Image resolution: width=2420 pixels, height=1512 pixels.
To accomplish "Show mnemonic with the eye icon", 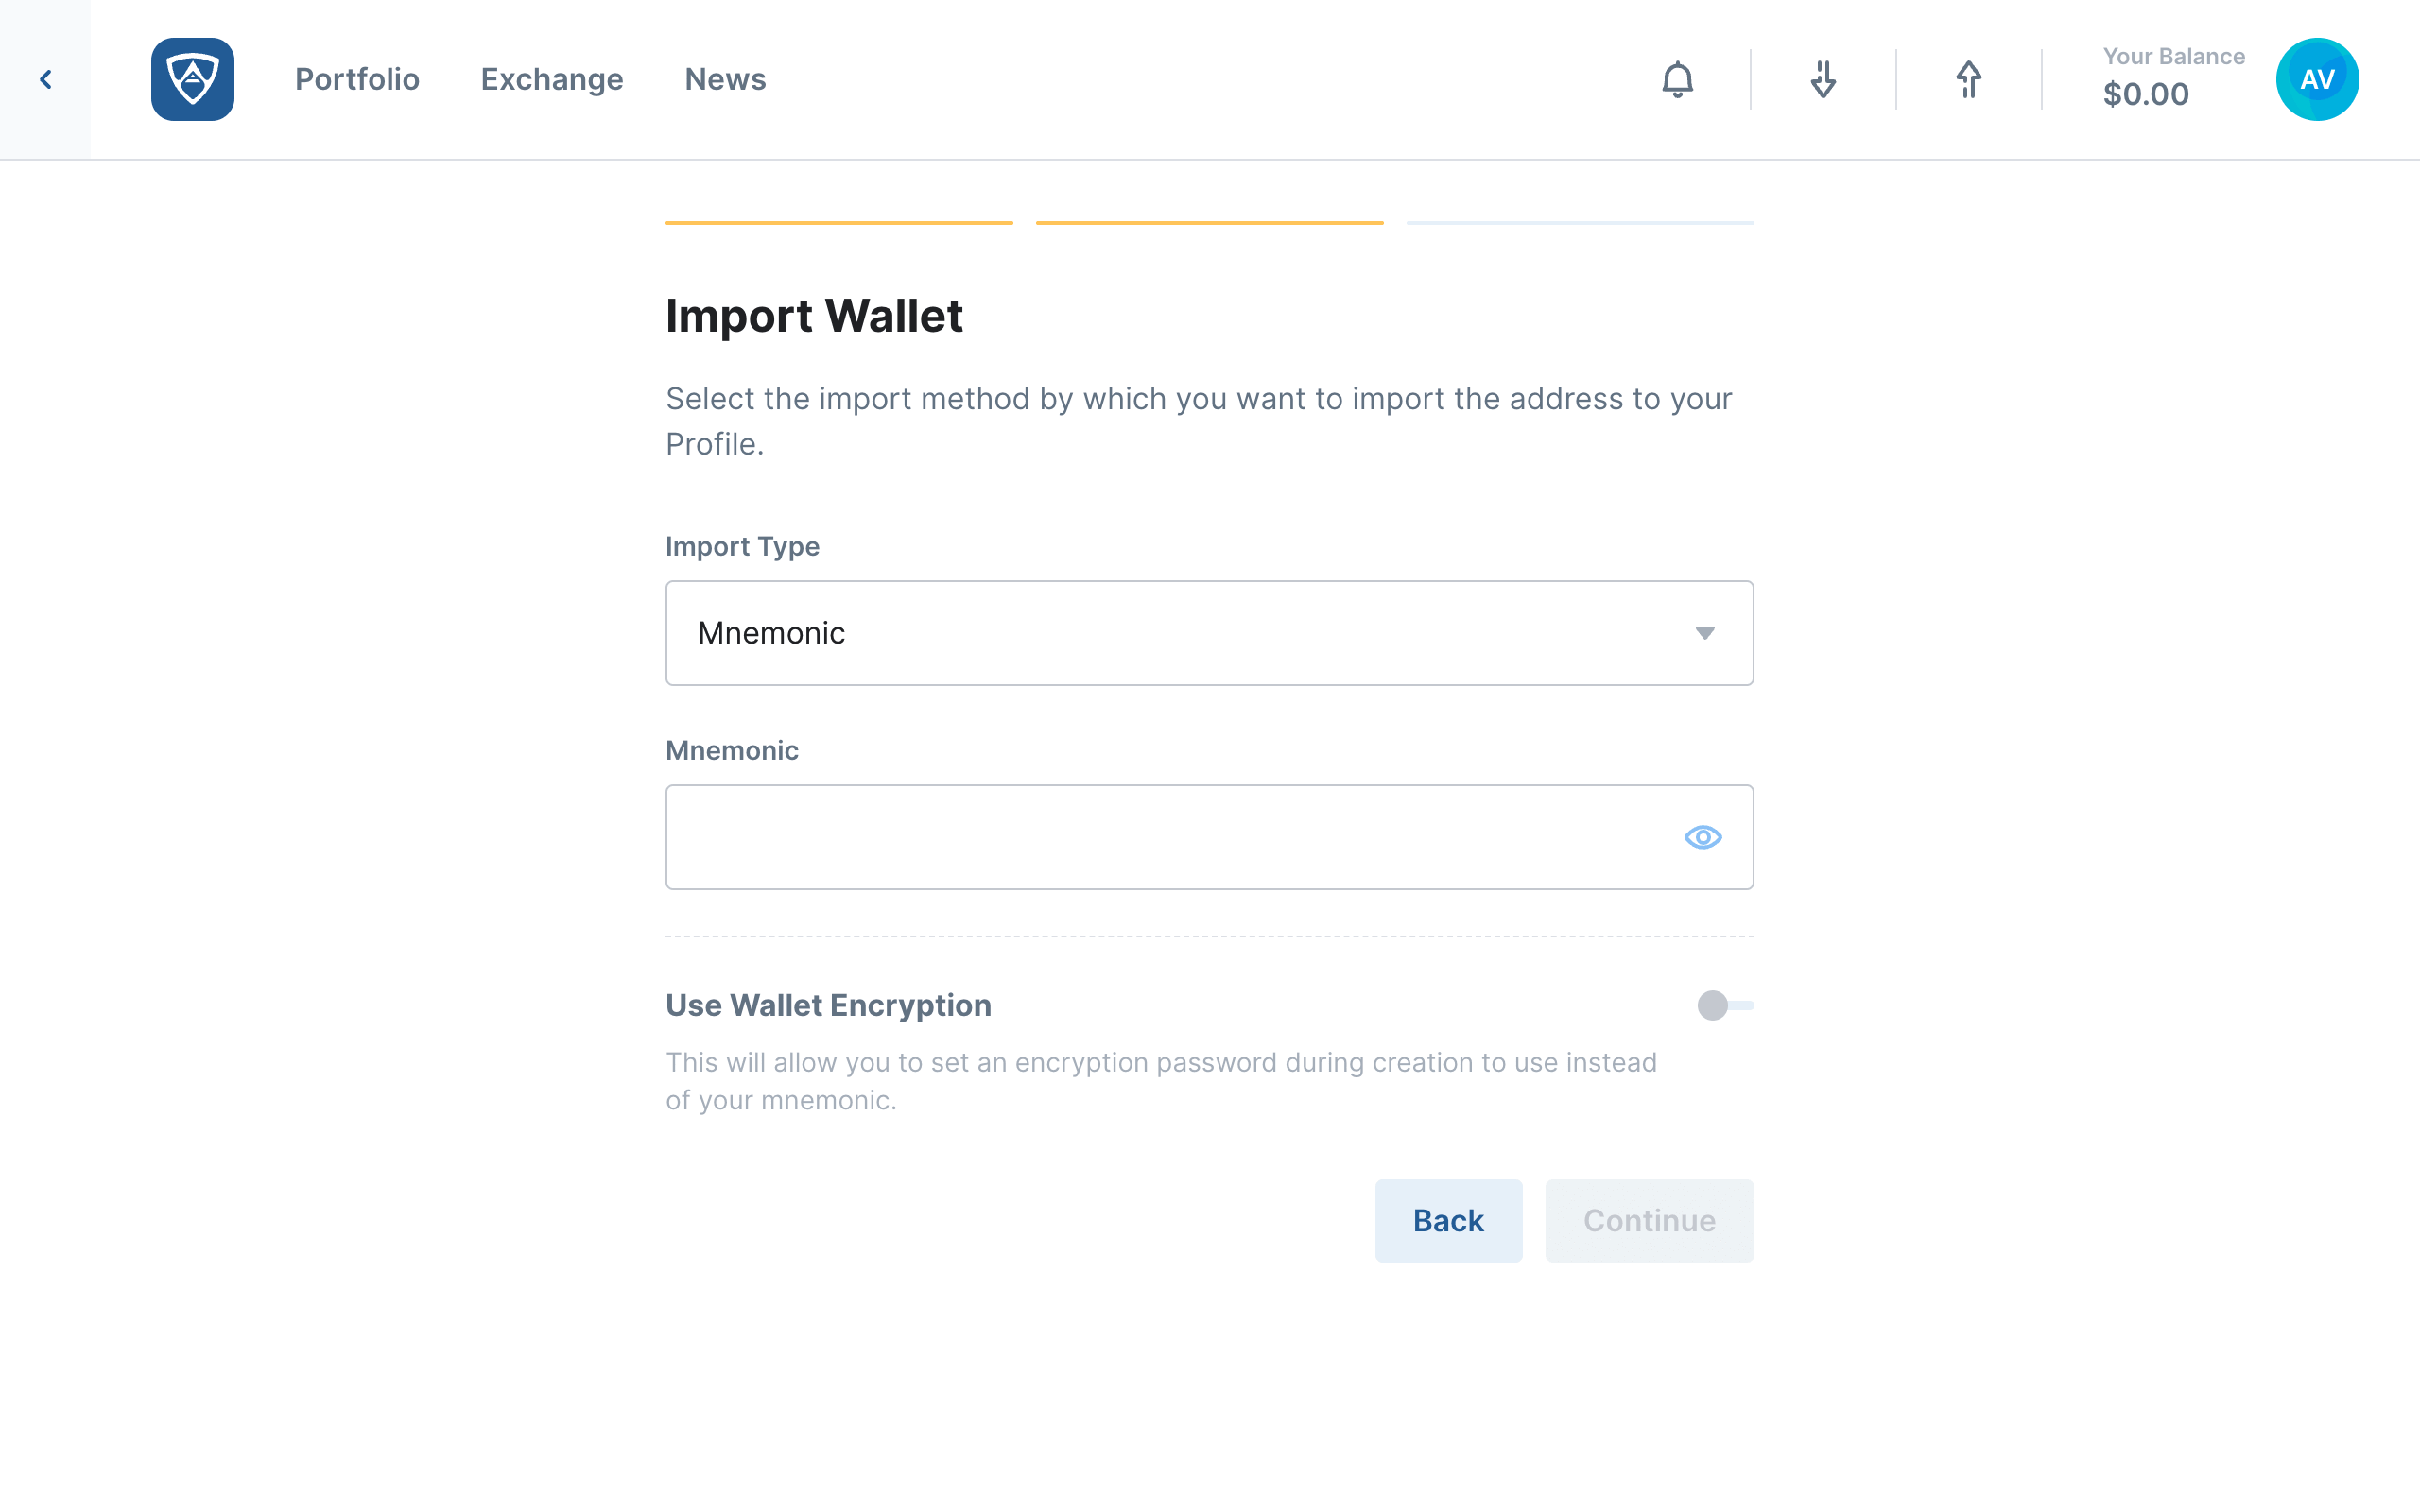I will click(1703, 837).
